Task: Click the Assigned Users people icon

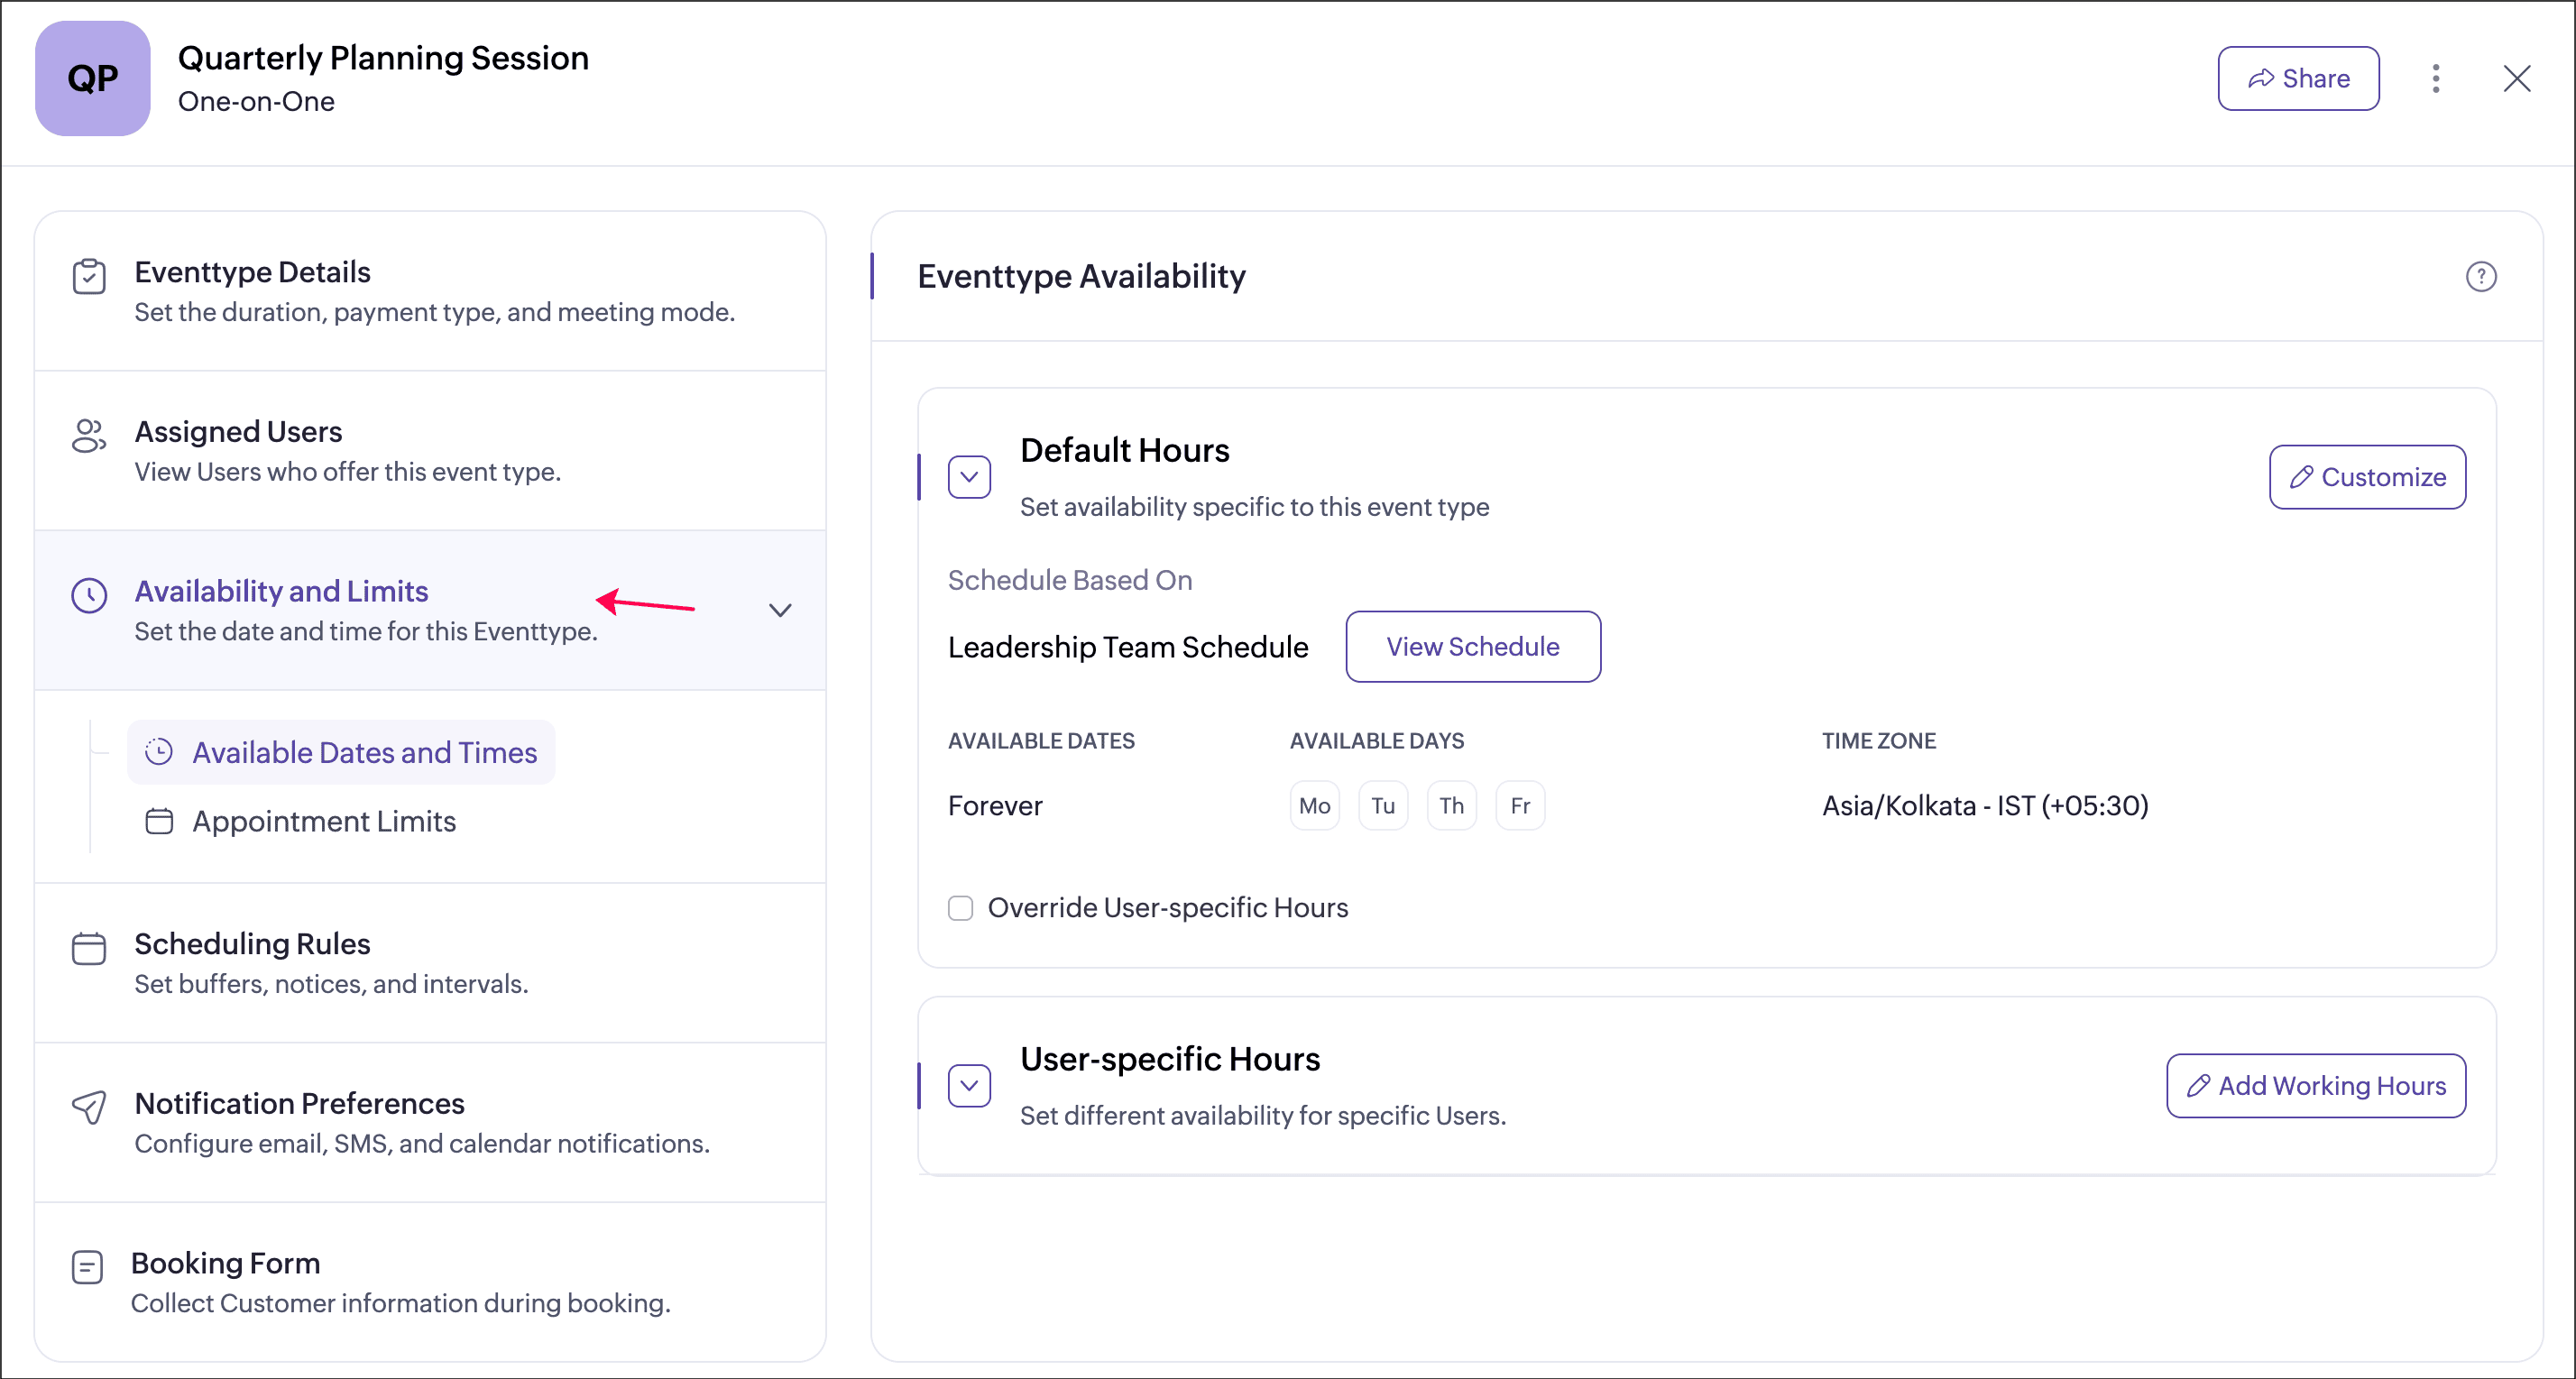Action: (x=89, y=436)
